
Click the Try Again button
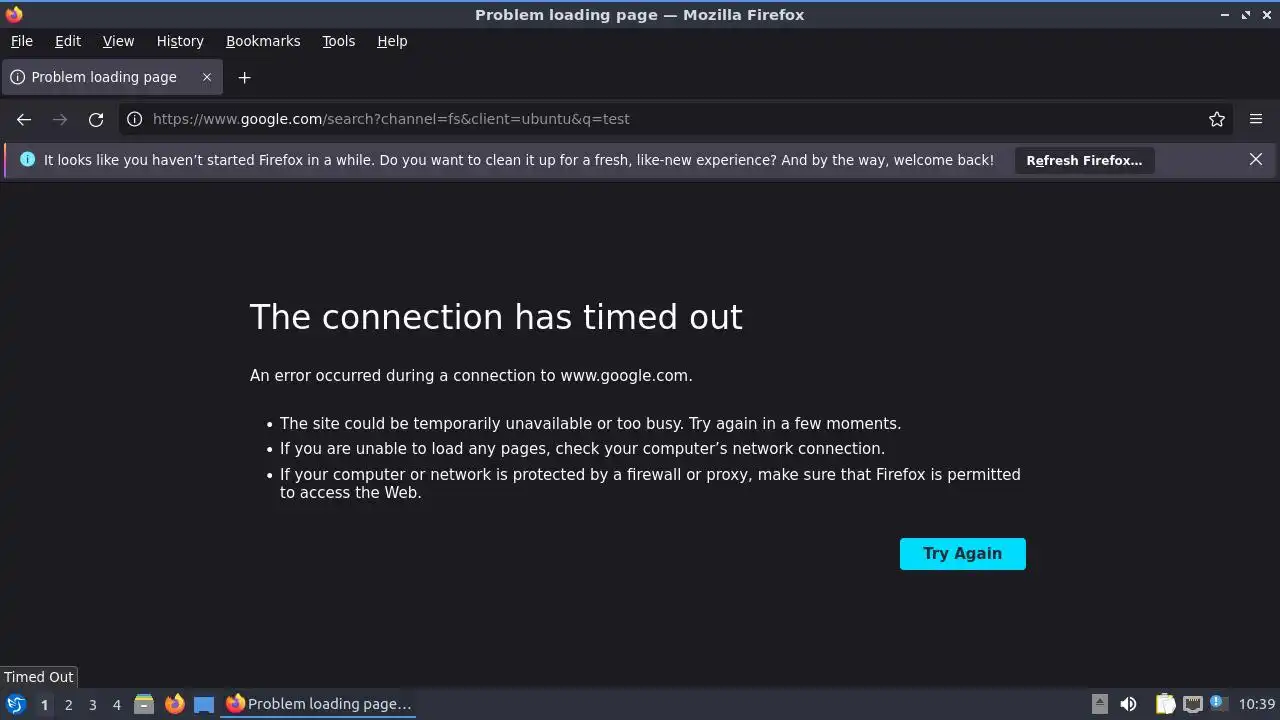[x=962, y=554]
